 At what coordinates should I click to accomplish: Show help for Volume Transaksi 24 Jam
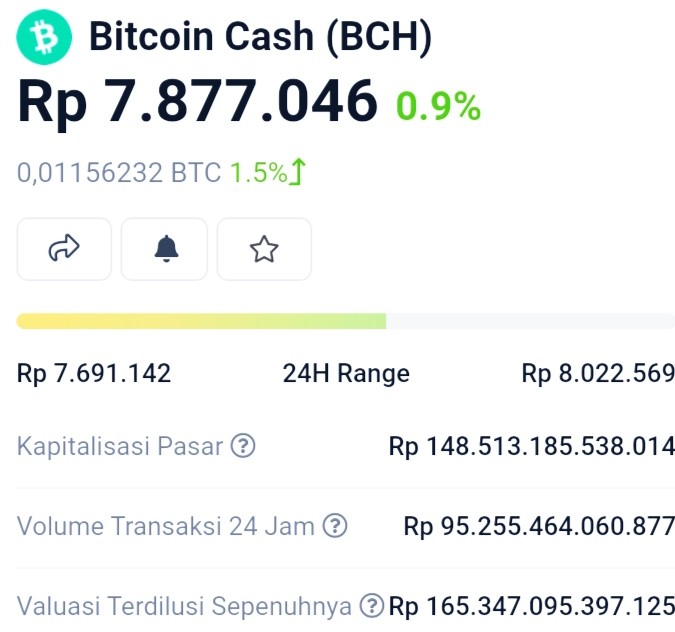point(335,526)
